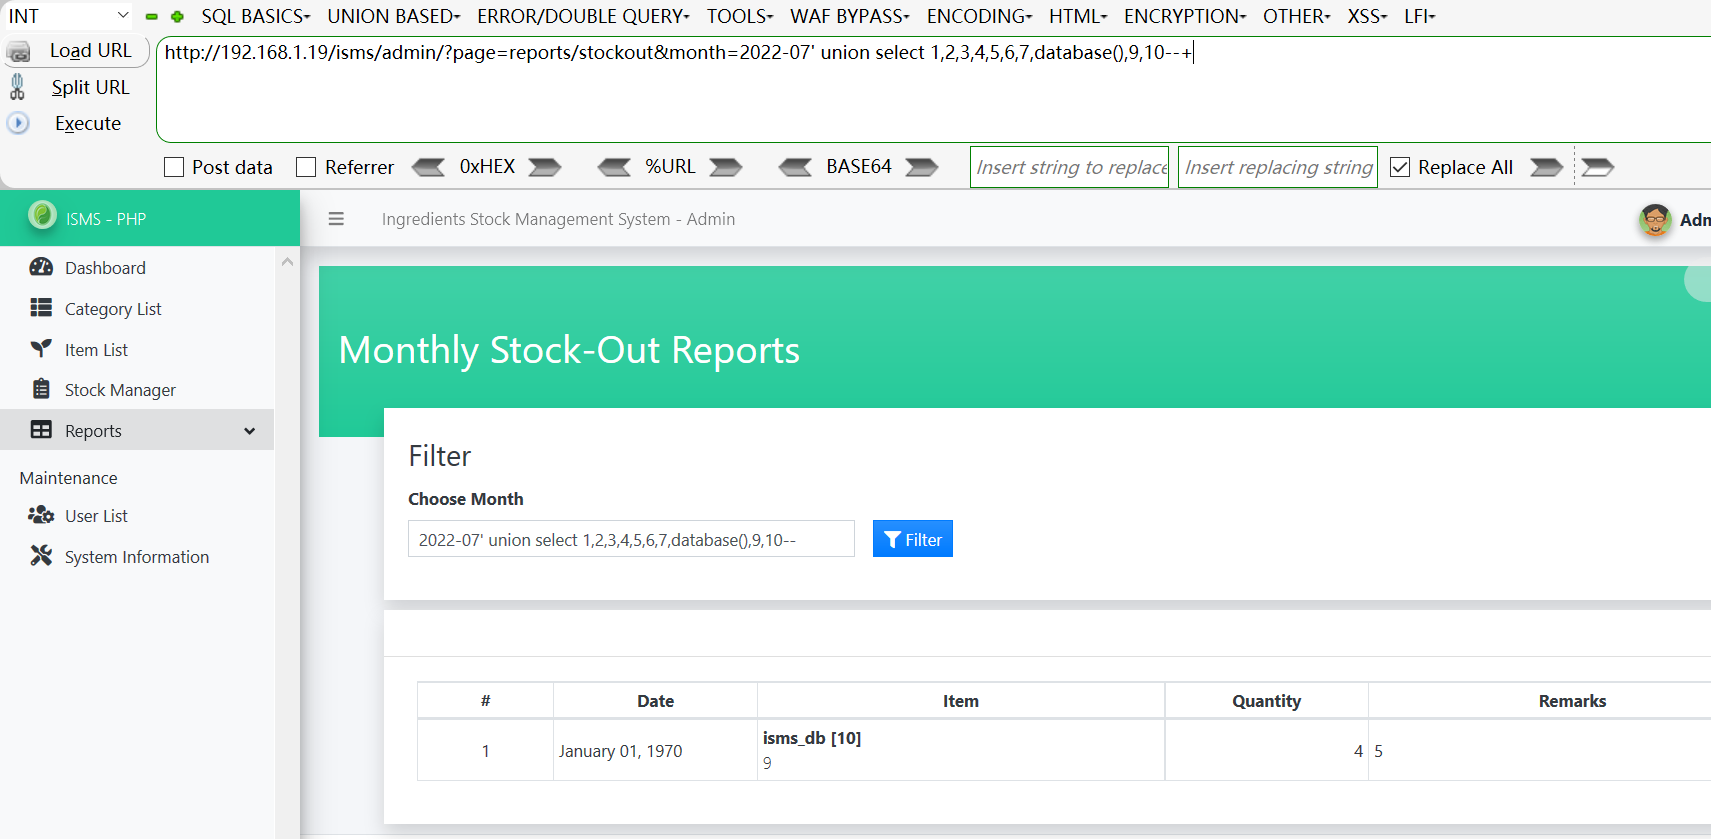Open the System Information link
The width and height of the screenshot is (1711, 839).
(137, 556)
